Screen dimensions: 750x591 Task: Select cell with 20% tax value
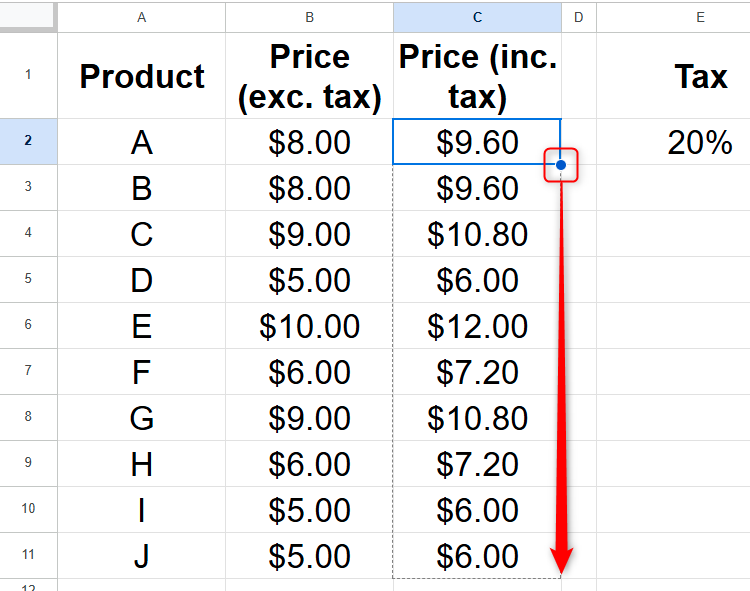(700, 143)
